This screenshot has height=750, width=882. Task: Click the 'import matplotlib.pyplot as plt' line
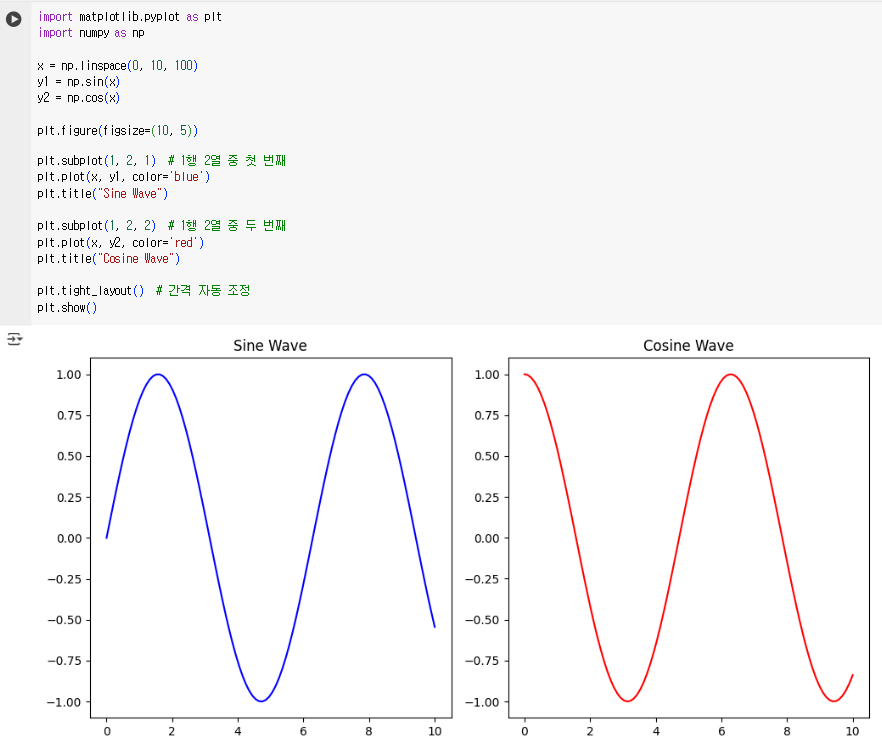point(130,17)
